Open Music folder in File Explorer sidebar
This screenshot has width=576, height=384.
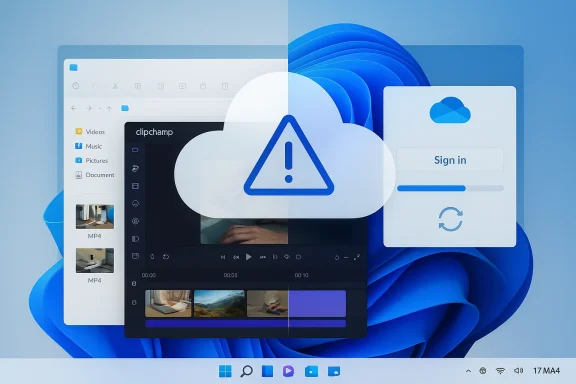click(89, 146)
